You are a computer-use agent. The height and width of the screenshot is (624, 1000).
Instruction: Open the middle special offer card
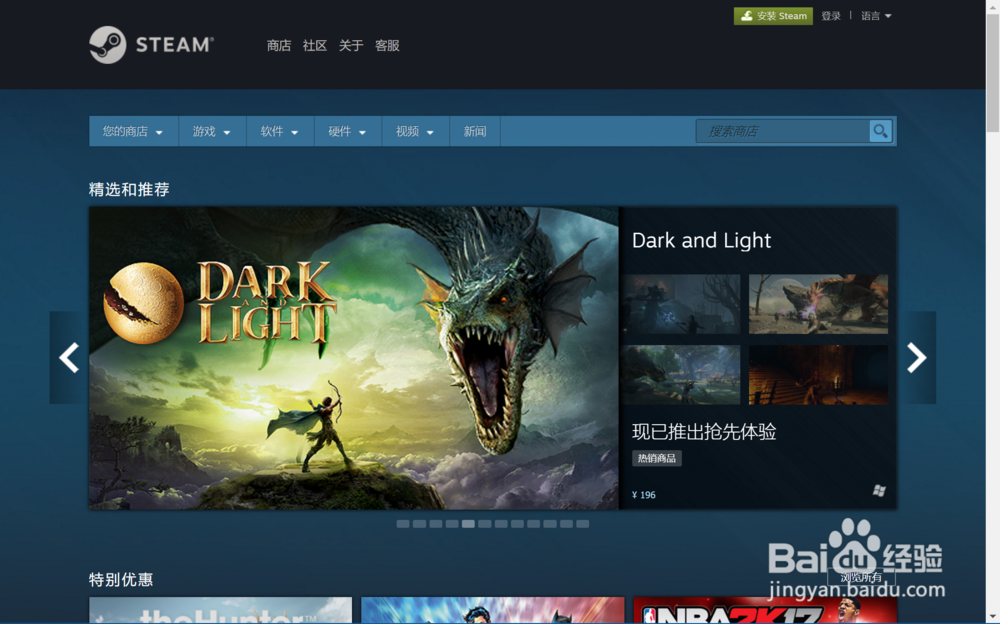point(492,611)
